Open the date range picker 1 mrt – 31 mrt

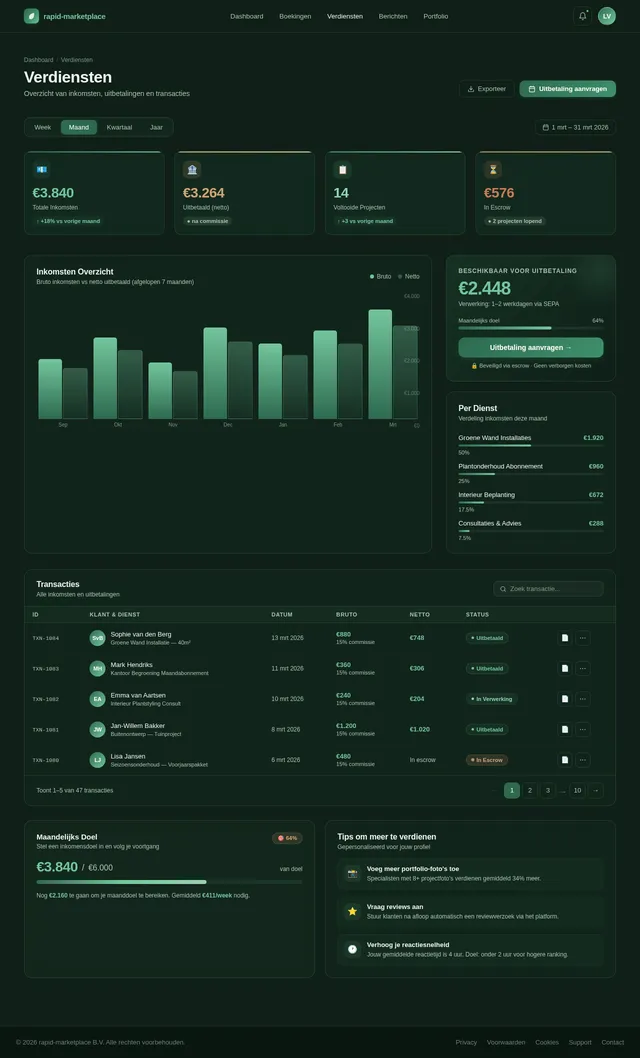(575, 127)
